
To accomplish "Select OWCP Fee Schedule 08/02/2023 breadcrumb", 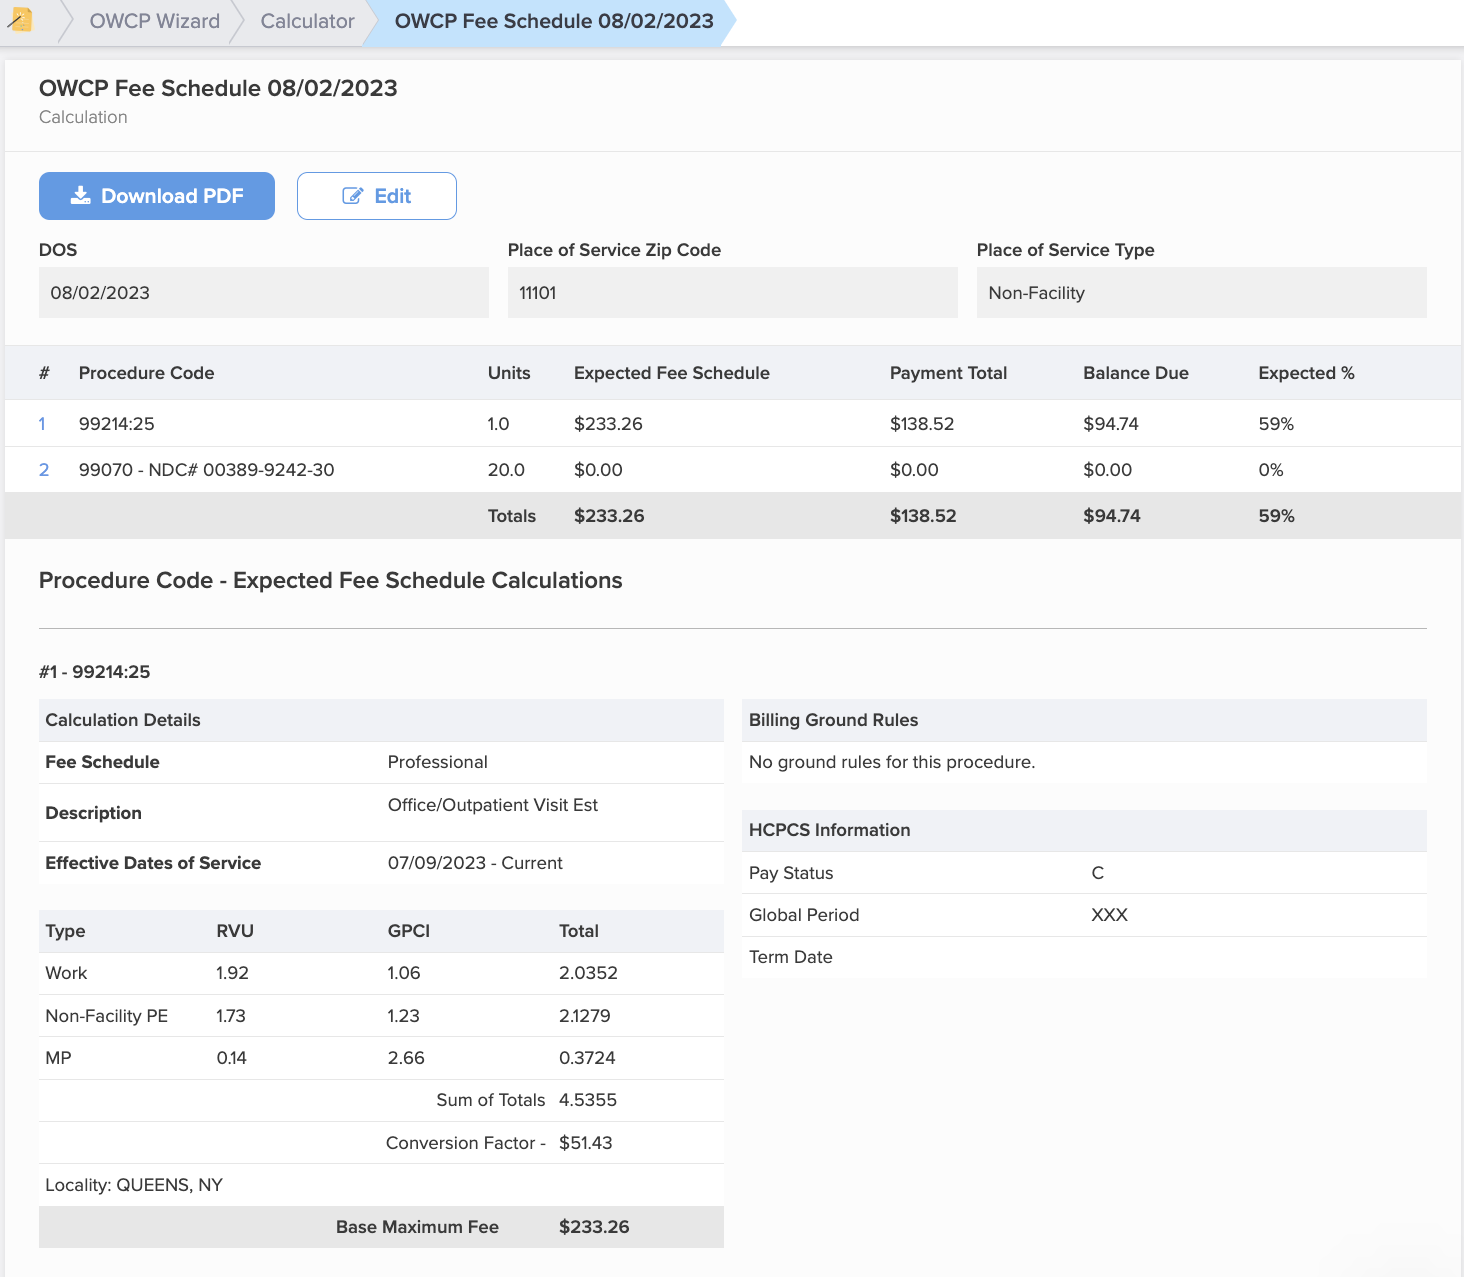I will [553, 22].
